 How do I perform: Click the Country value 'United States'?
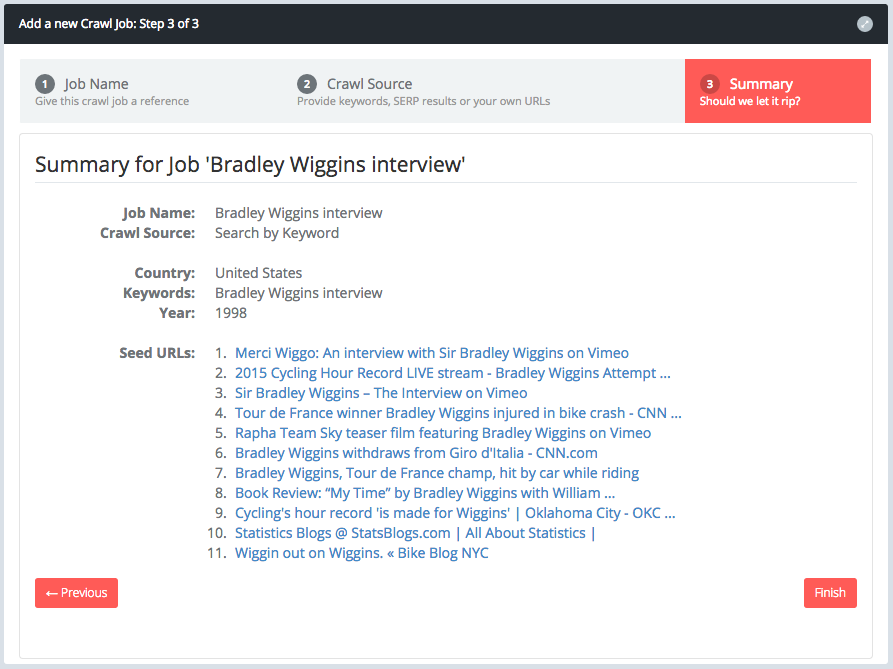[259, 273]
